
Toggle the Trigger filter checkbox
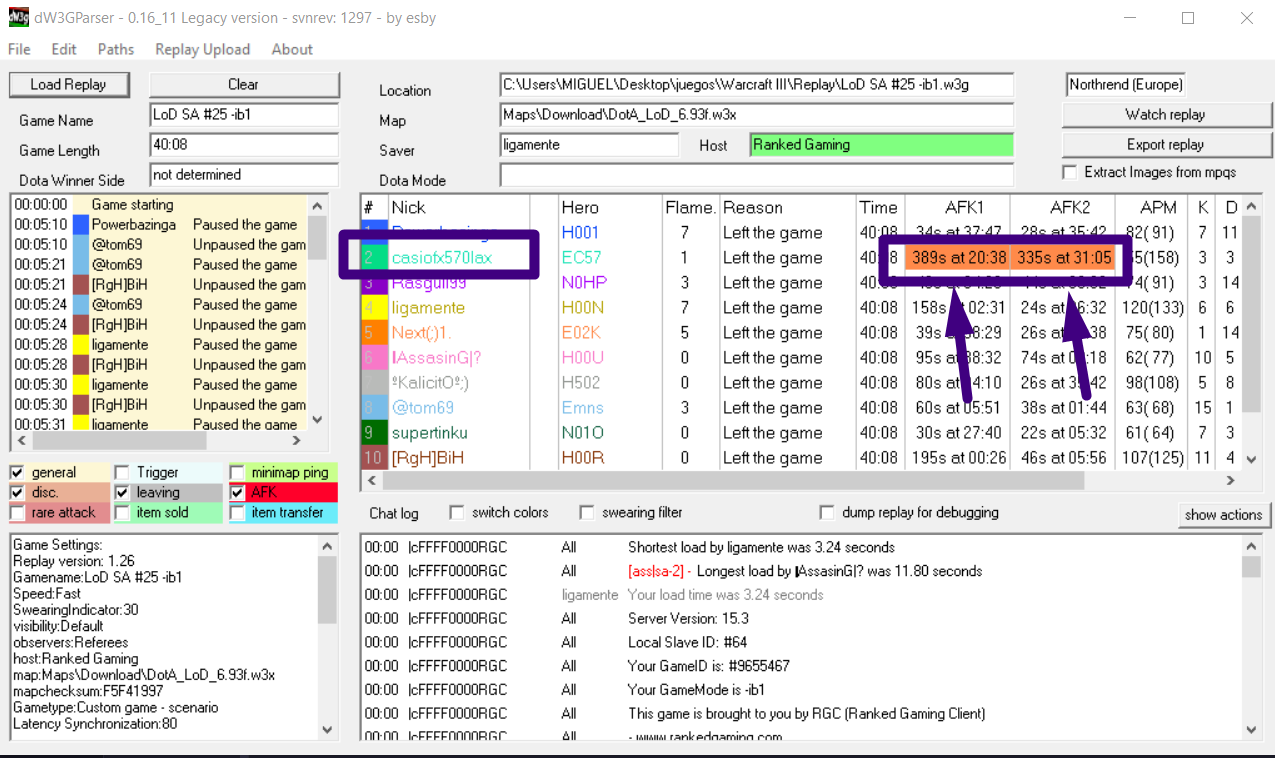[122, 473]
